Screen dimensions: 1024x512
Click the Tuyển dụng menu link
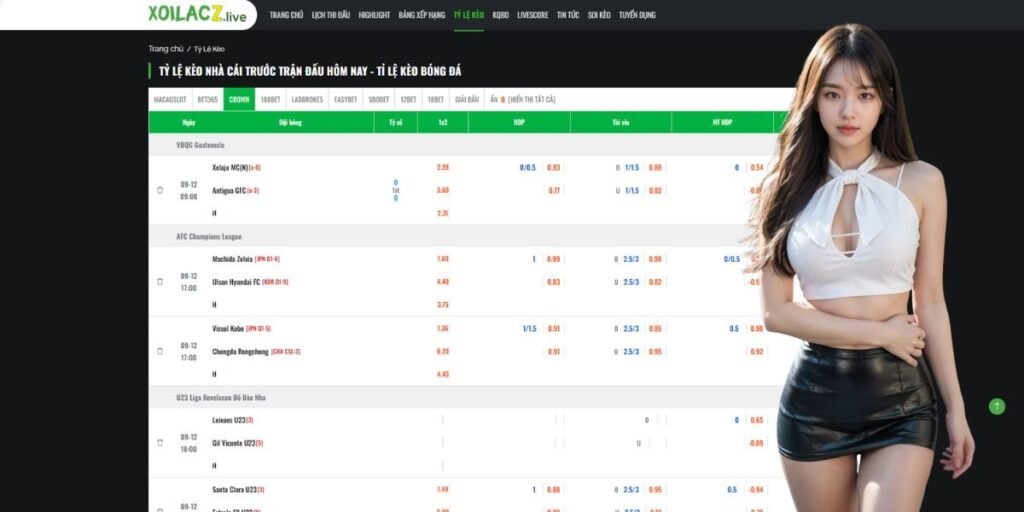click(x=637, y=15)
